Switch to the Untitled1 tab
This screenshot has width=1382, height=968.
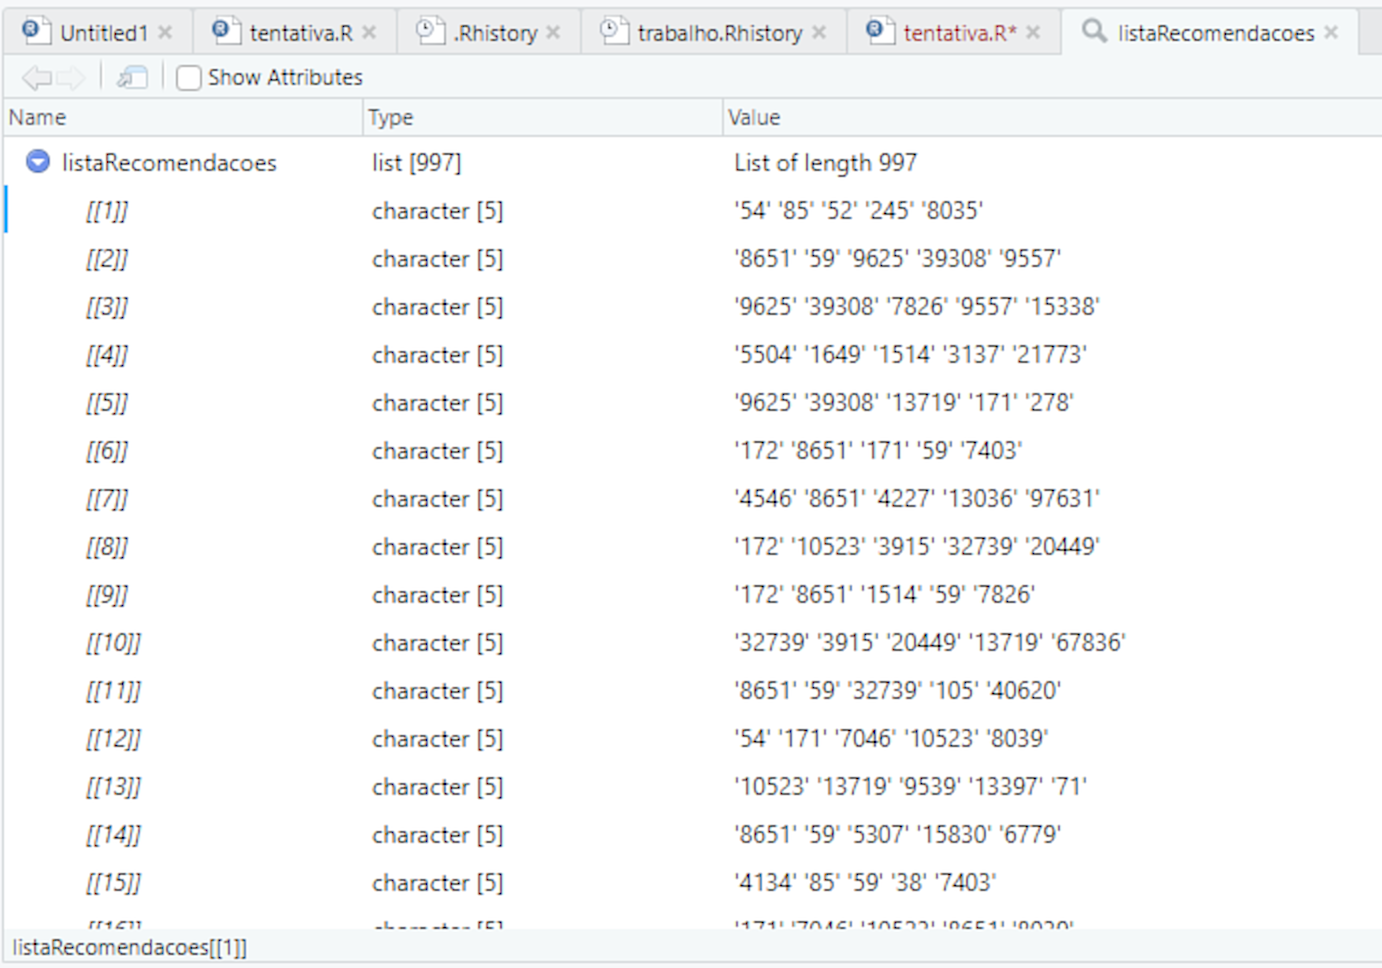103,33
